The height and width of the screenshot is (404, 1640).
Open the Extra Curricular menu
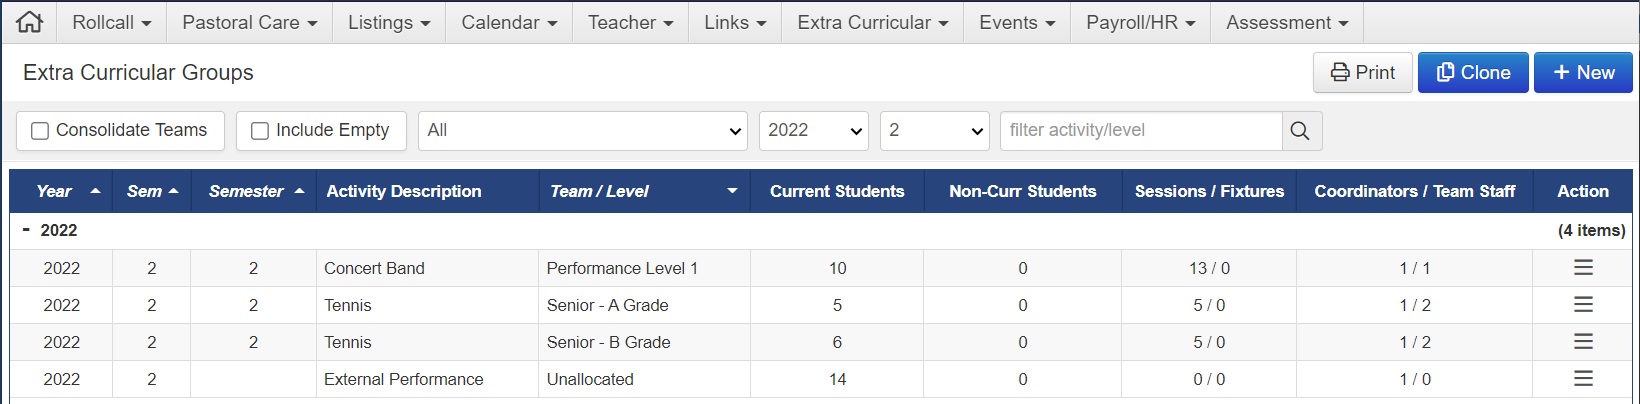point(872,22)
